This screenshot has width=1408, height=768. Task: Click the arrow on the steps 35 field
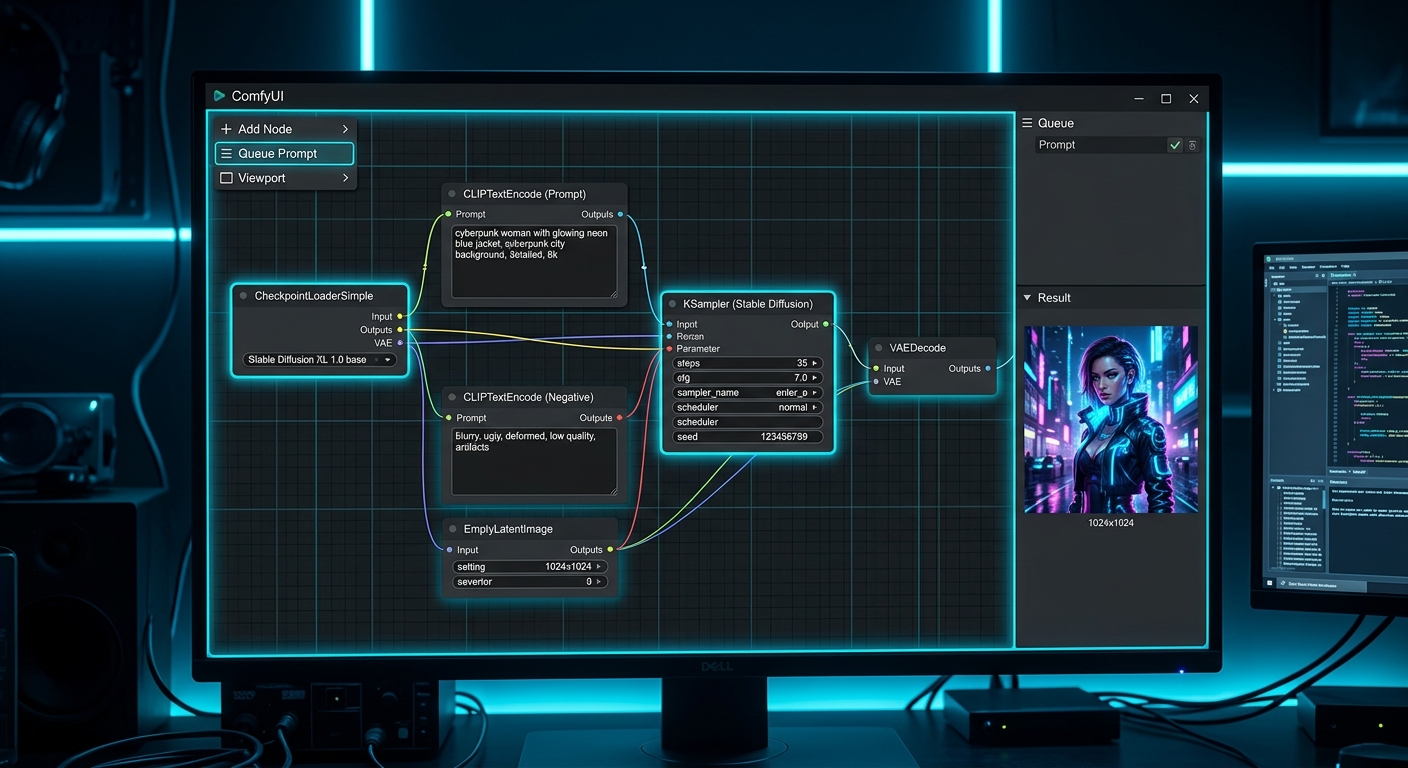pos(815,363)
